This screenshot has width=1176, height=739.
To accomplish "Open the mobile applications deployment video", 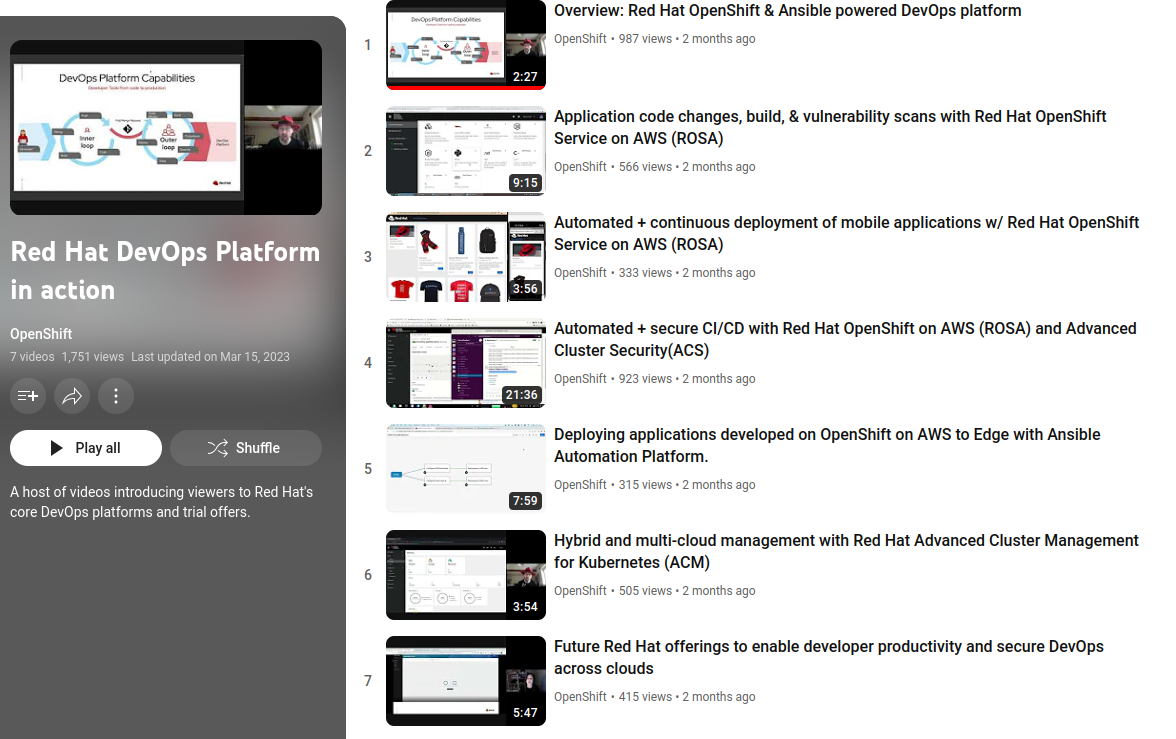I will (x=847, y=233).
